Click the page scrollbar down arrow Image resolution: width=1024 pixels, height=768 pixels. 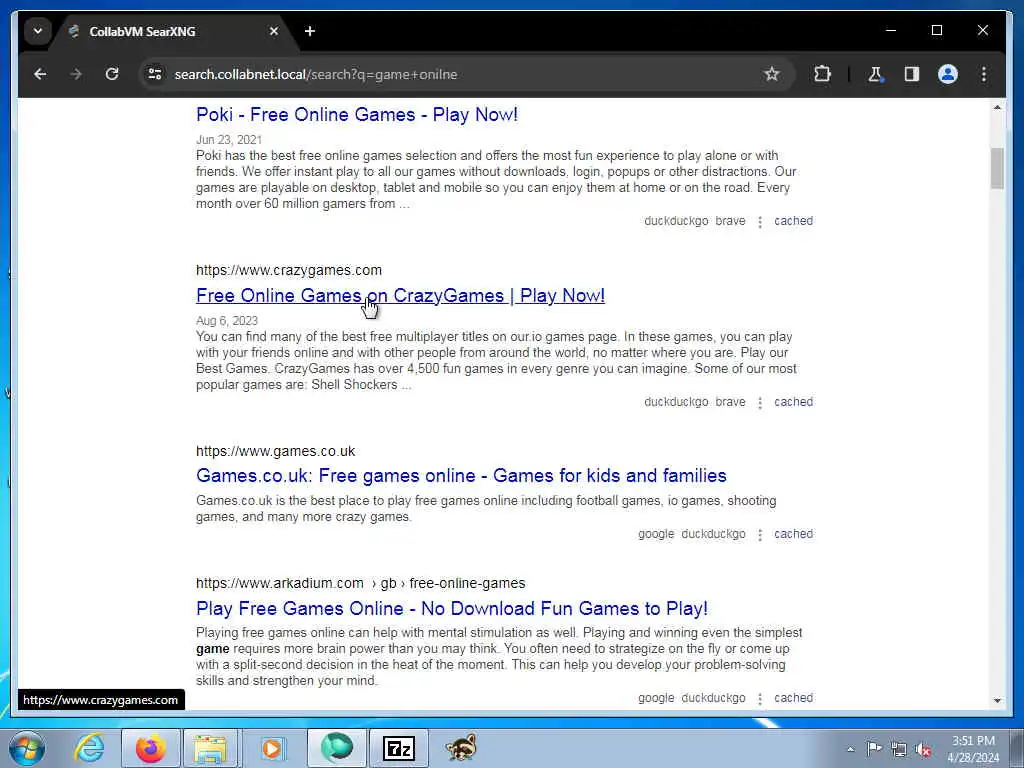click(x=997, y=701)
